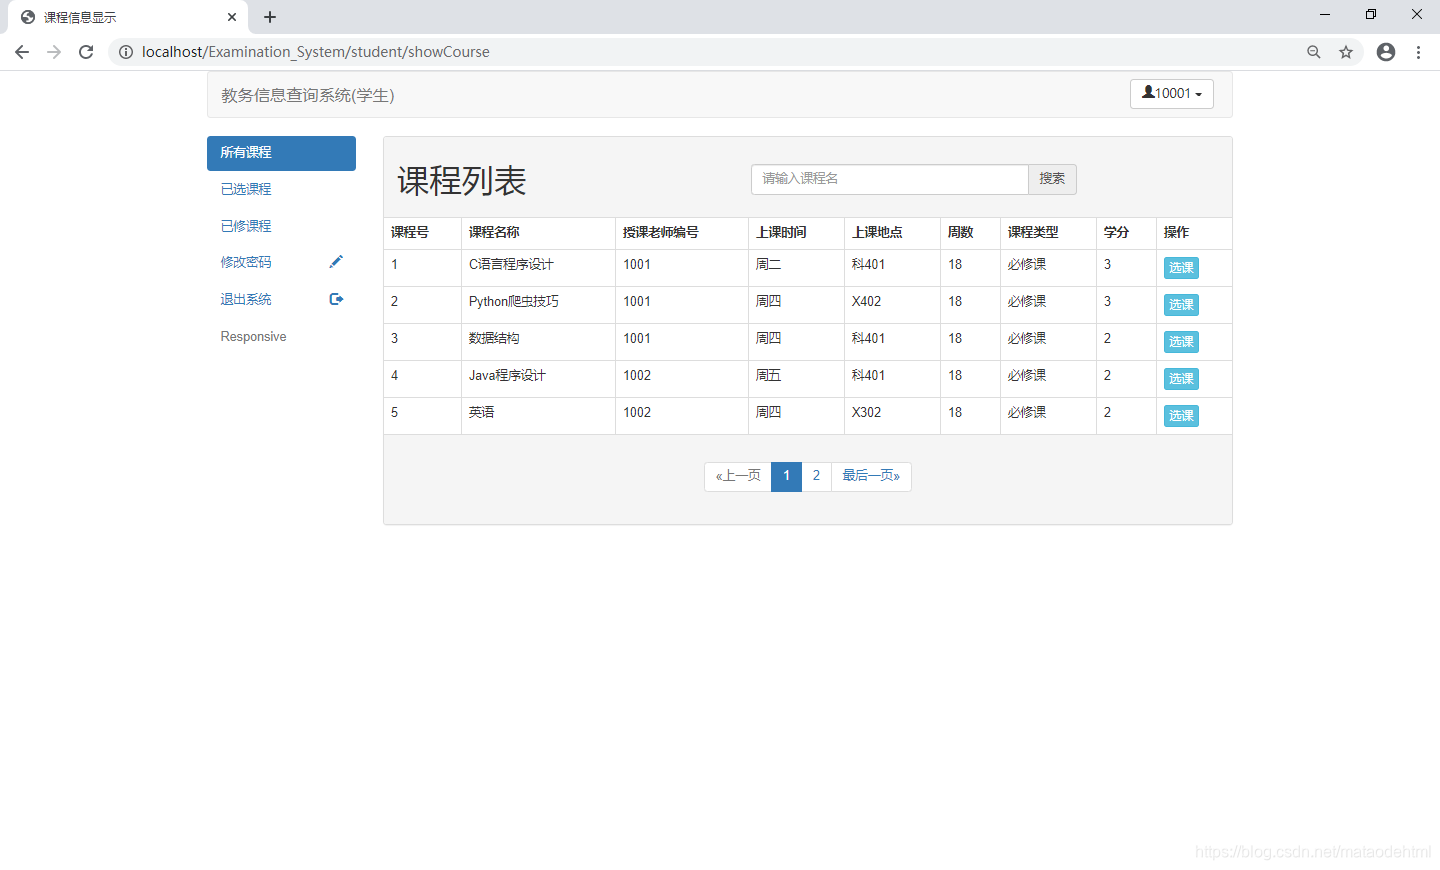This screenshot has height=870, width=1440.
Task: Select course Java程序设计 with 选课 button
Action: tap(1181, 379)
